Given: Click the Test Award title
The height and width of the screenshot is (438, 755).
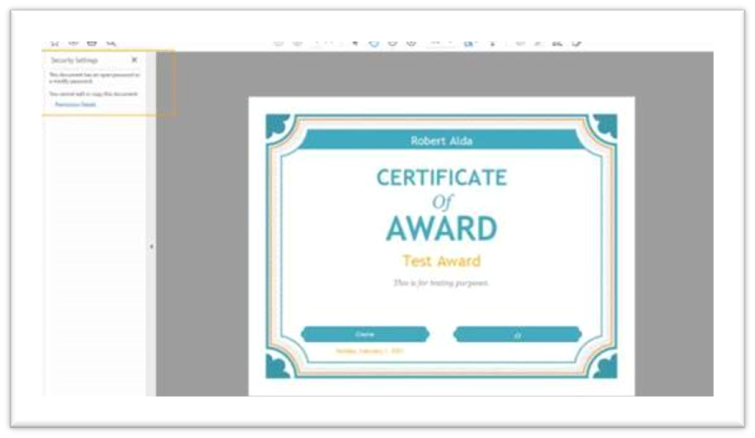Looking at the screenshot, I should pos(442,261).
